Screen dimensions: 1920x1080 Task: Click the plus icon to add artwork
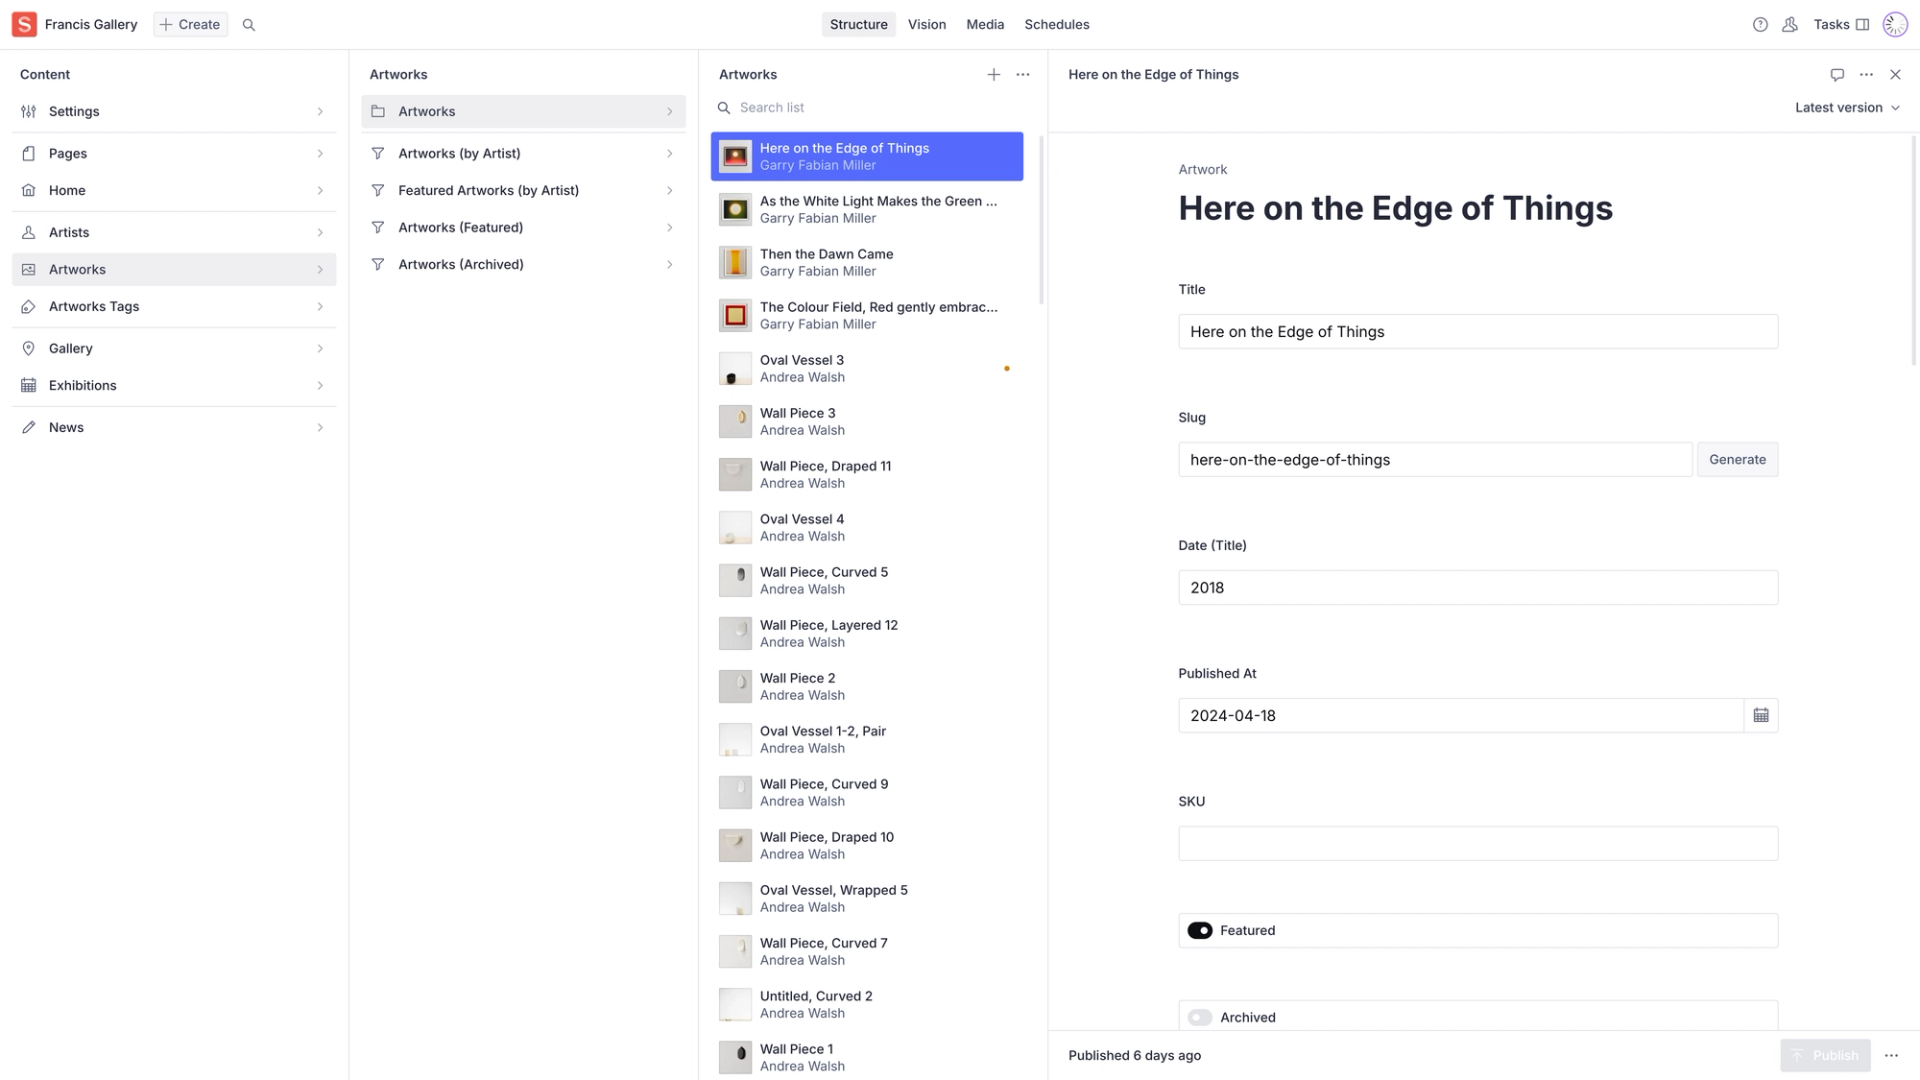(993, 75)
